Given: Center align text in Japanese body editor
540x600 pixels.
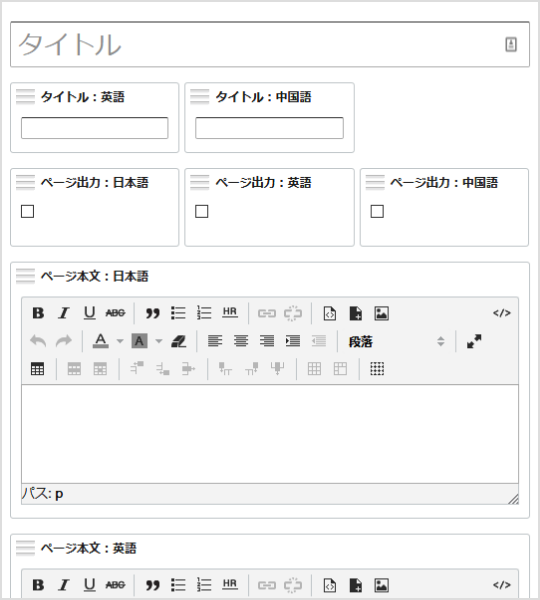Looking at the screenshot, I should 241,341.
